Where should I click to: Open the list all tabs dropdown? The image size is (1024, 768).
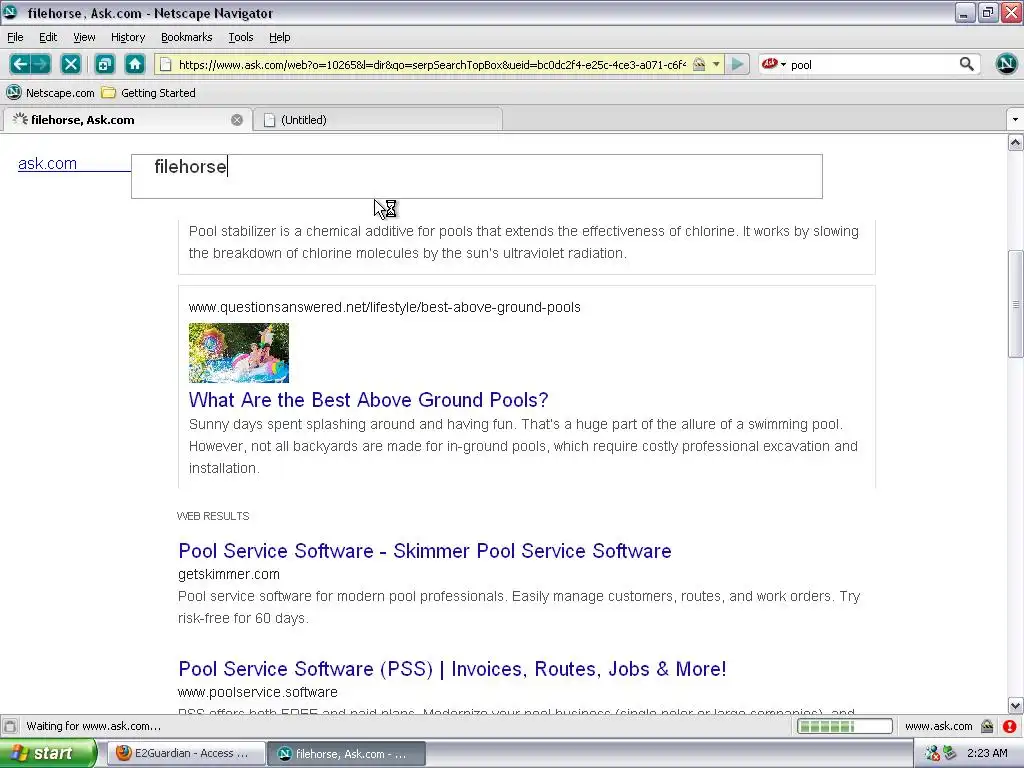(x=1015, y=120)
